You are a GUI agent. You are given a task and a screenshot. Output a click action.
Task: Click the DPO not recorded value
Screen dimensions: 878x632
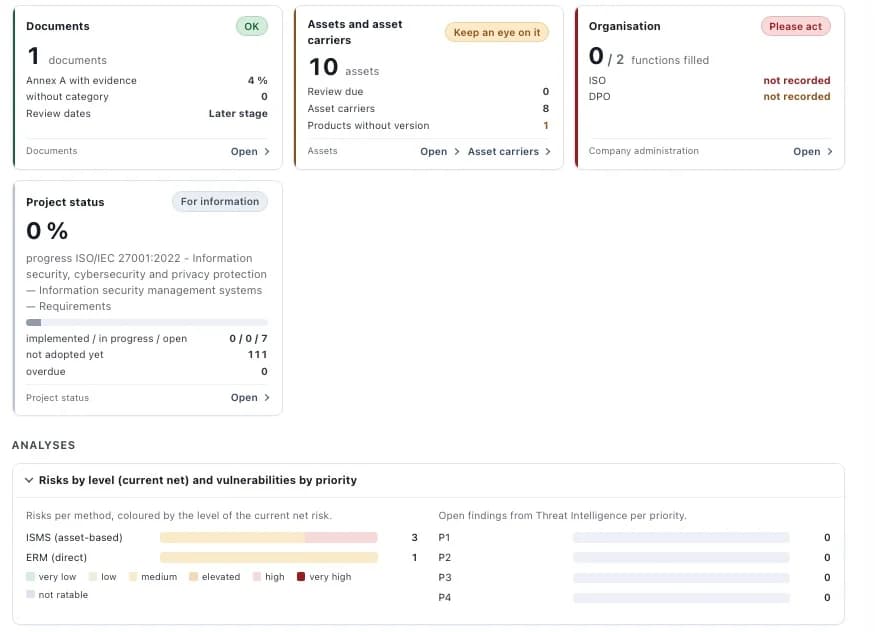(797, 97)
